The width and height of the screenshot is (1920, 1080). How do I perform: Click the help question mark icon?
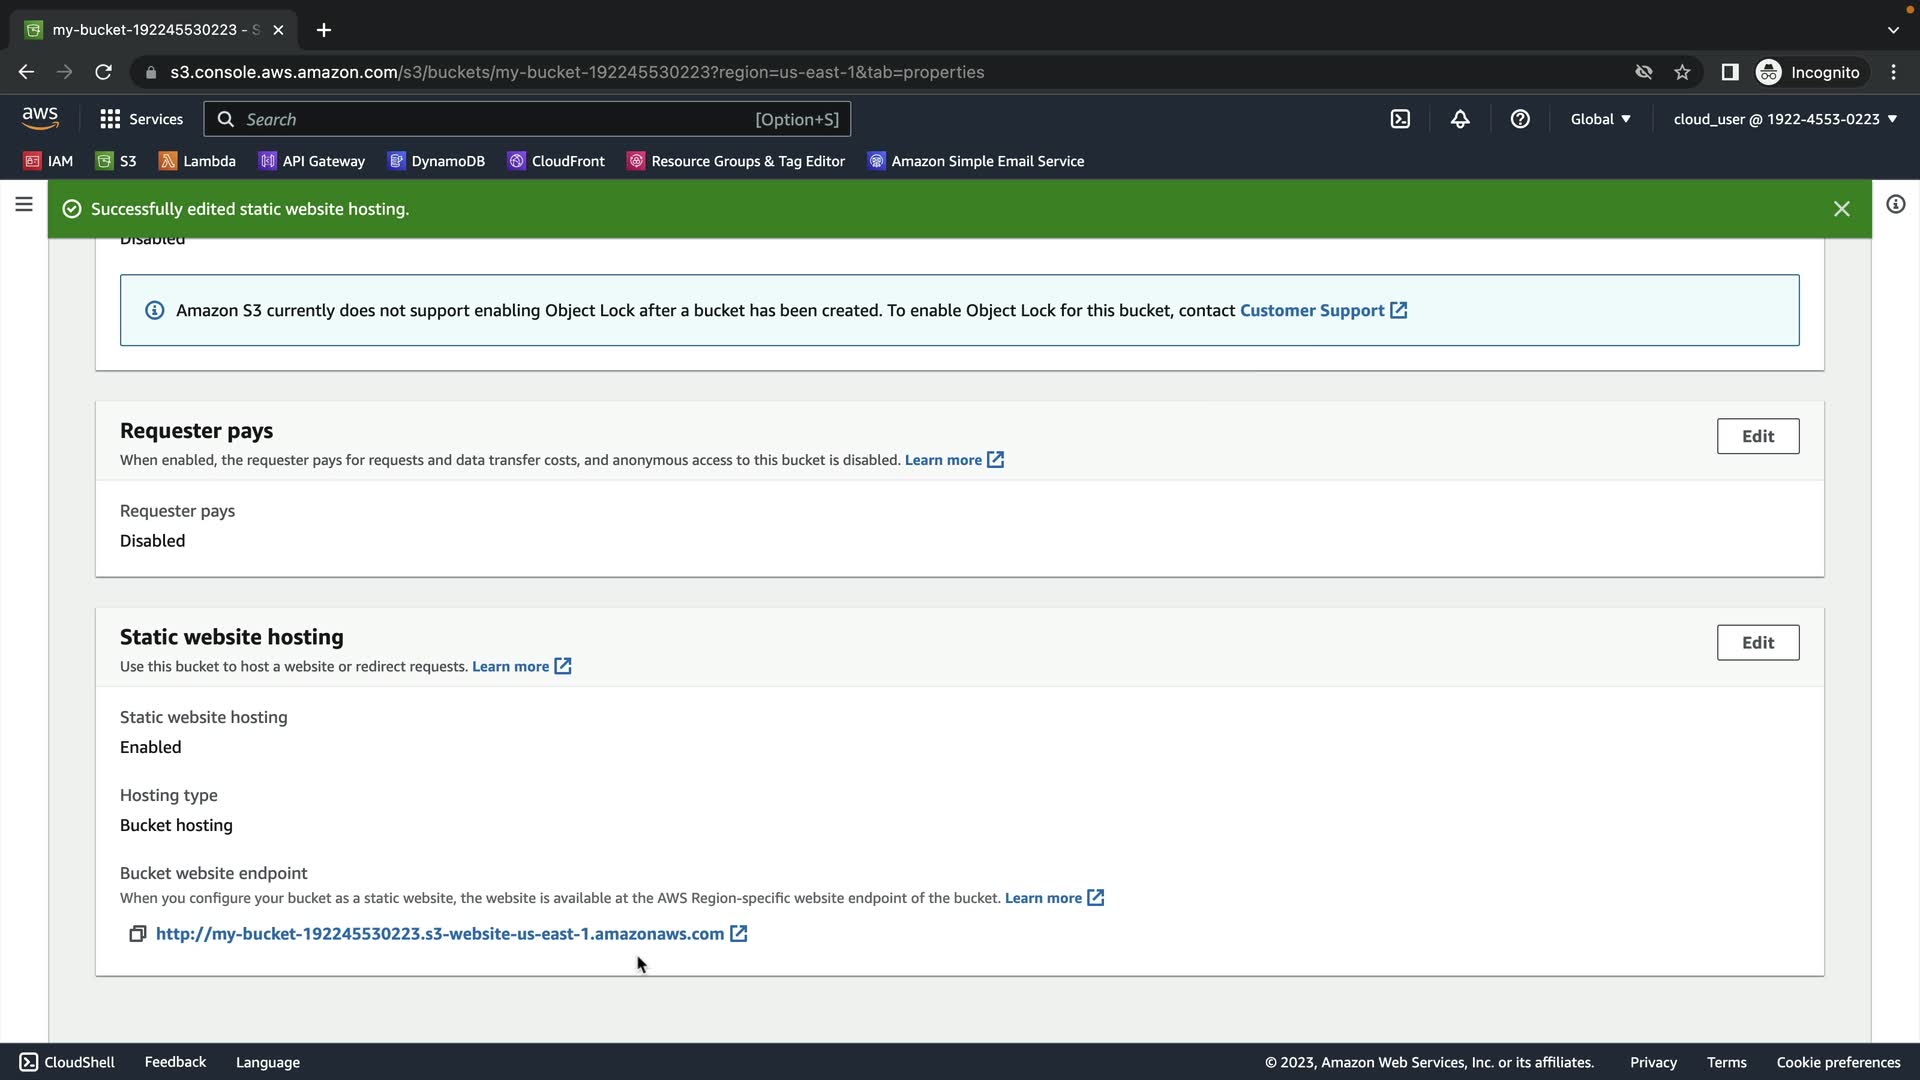(x=1520, y=119)
